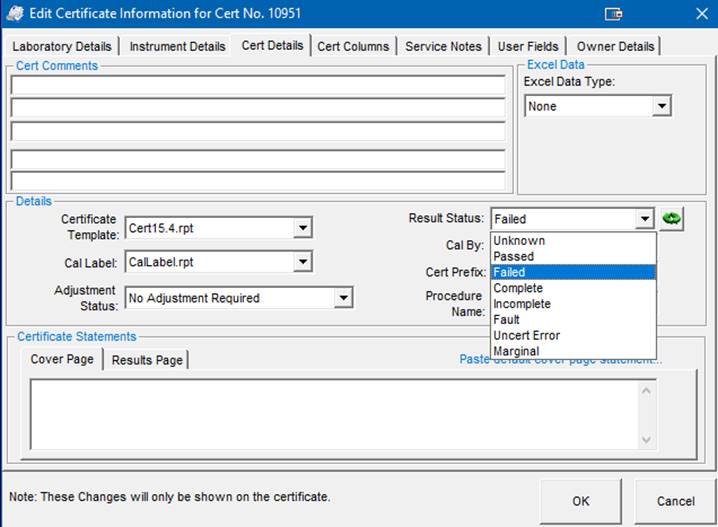
Task: Open the Excel Data Type dropdown
Action: point(661,106)
